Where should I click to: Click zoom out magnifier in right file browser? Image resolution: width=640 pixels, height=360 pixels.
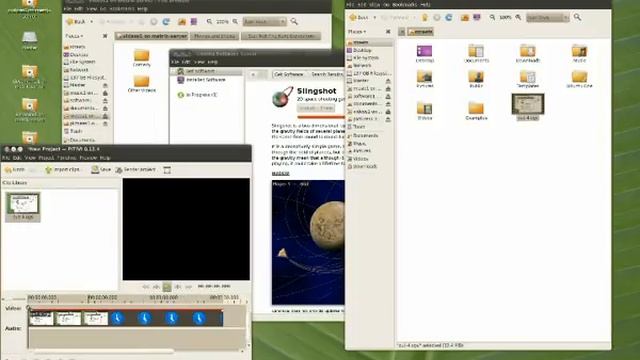[x=492, y=18]
